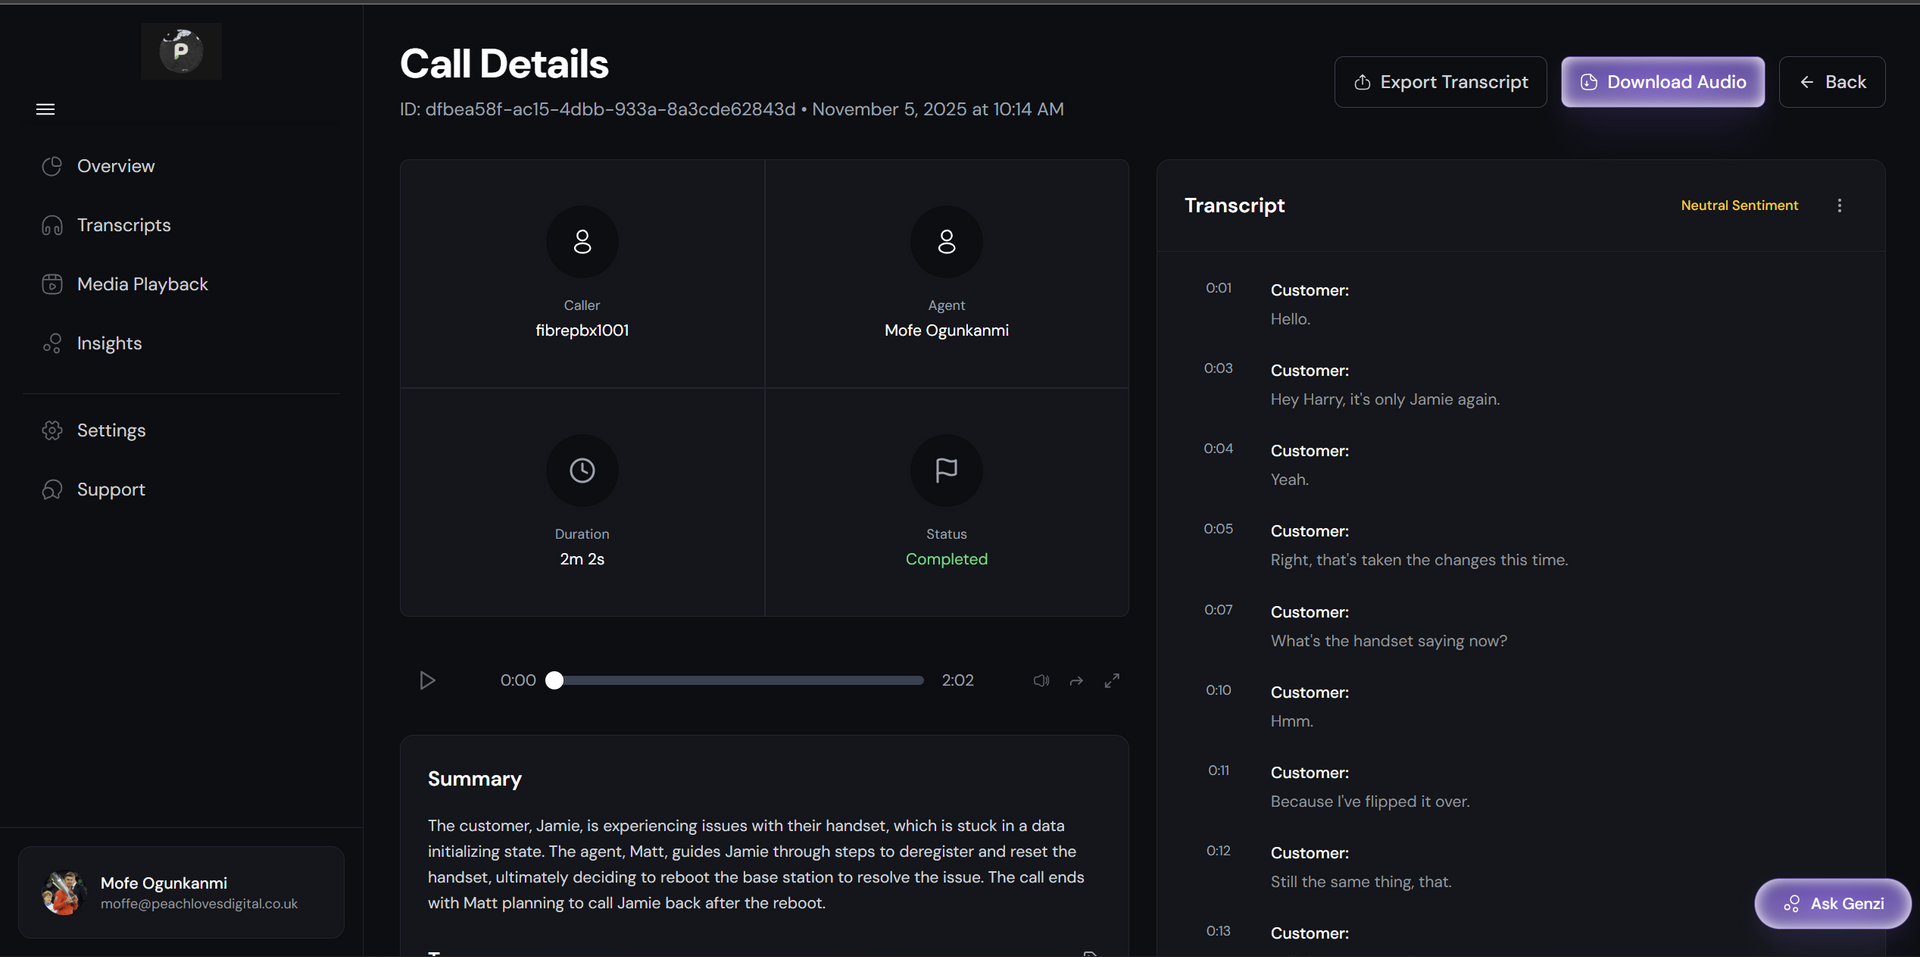Click the Support headset icon

tap(52, 489)
